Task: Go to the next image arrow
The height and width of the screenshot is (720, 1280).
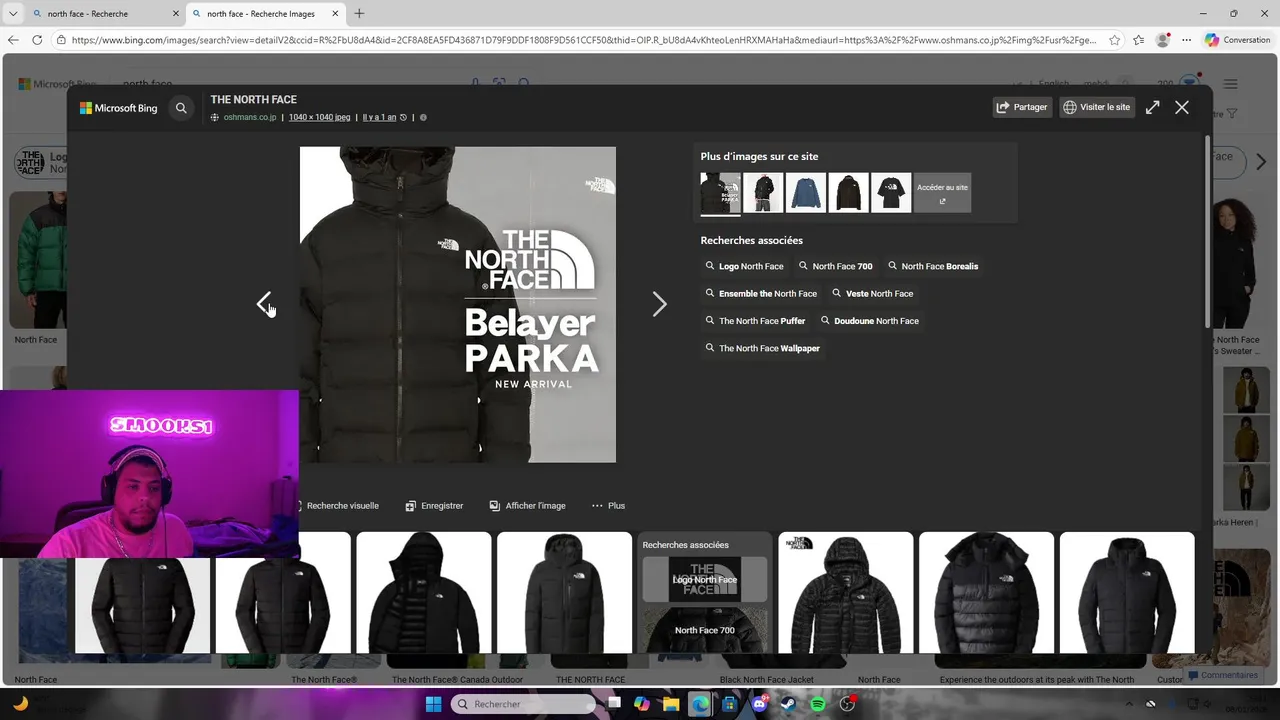Action: [x=659, y=304]
